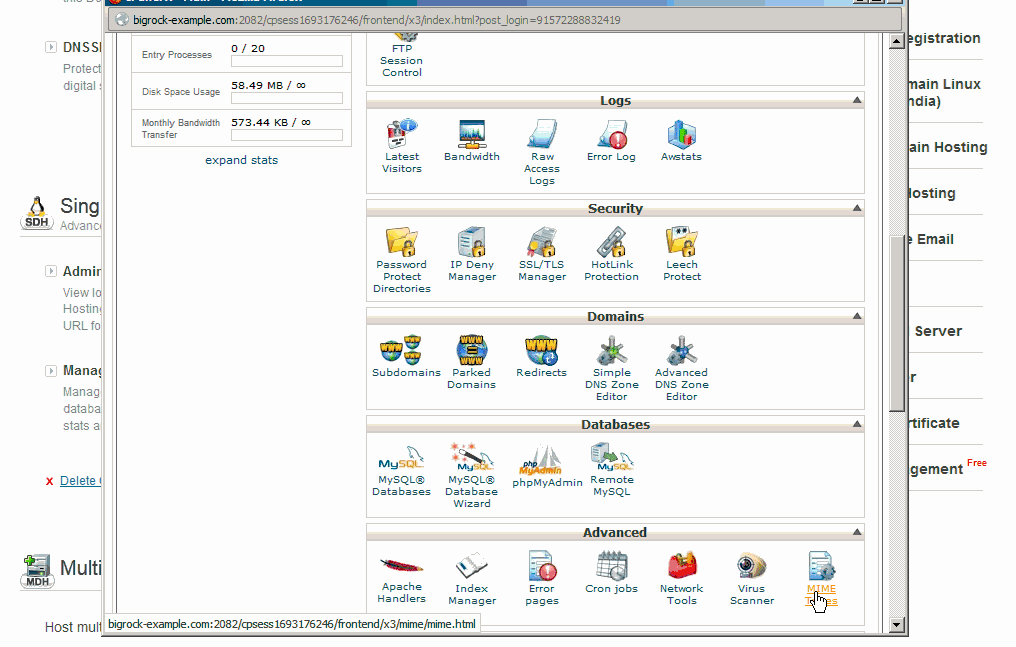Open the Redirects tool

pos(541,355)
